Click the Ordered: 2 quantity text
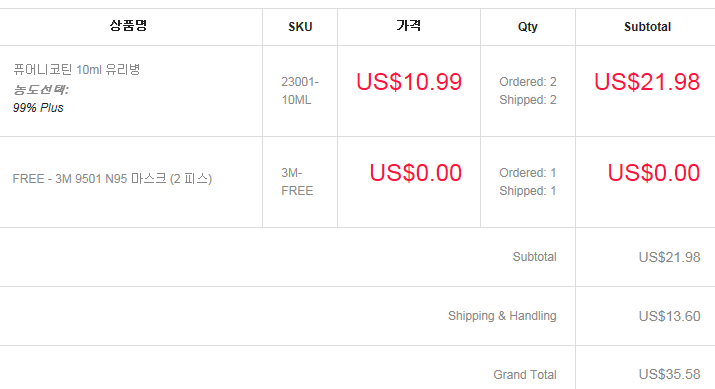 [528, 82]
